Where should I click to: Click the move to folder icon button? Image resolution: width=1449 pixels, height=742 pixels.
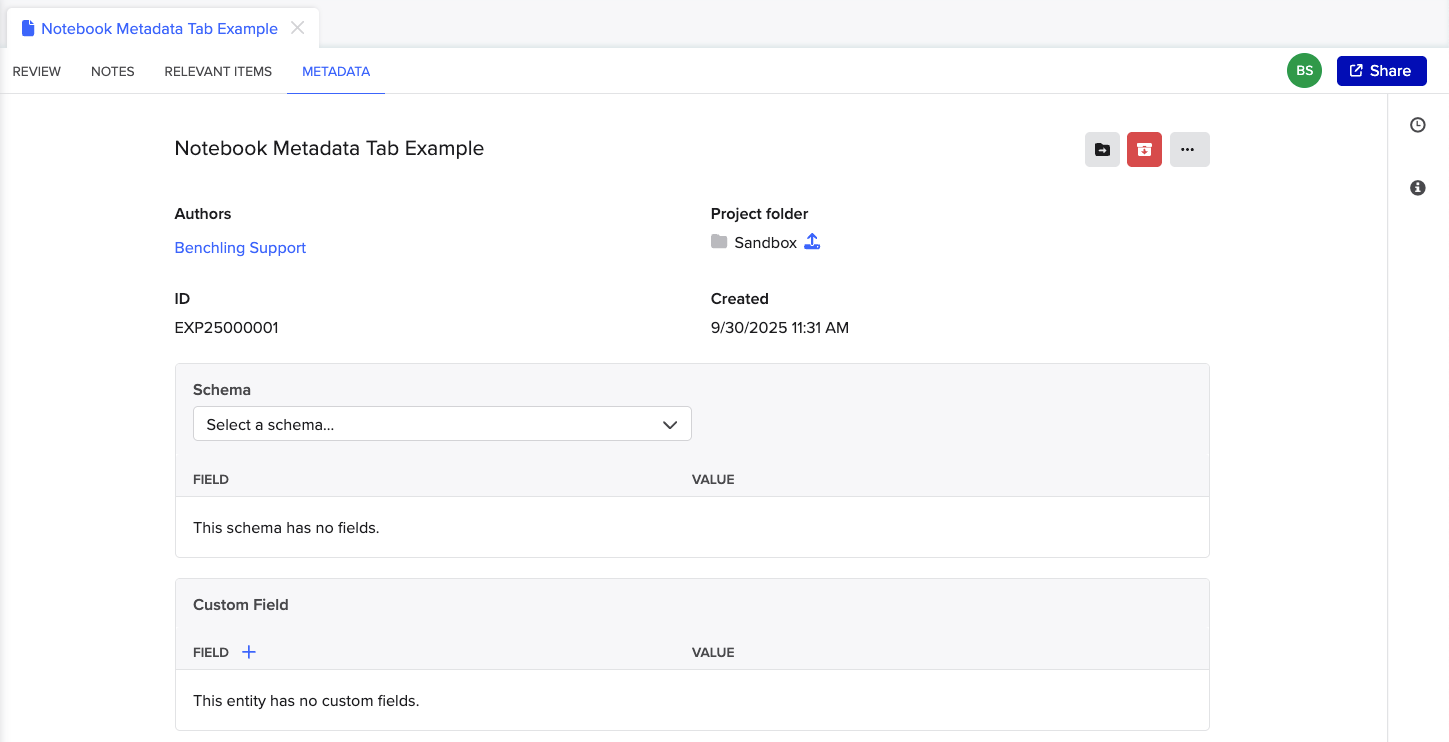point(1102,150)
